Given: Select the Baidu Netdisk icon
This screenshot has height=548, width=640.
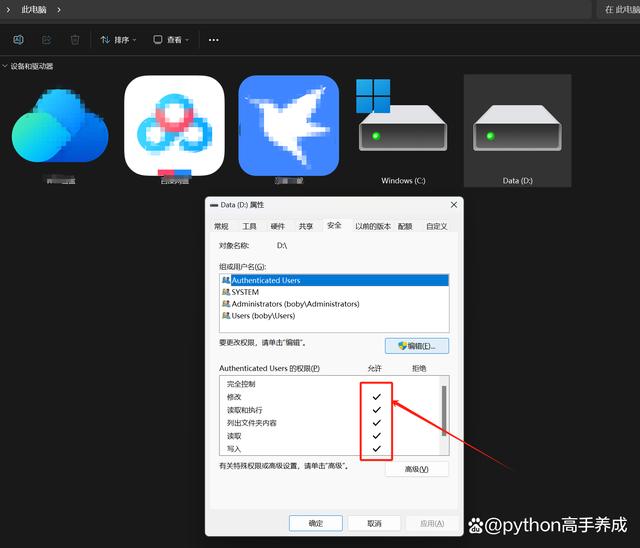Looking at the screenshot, I should (174, 126).
